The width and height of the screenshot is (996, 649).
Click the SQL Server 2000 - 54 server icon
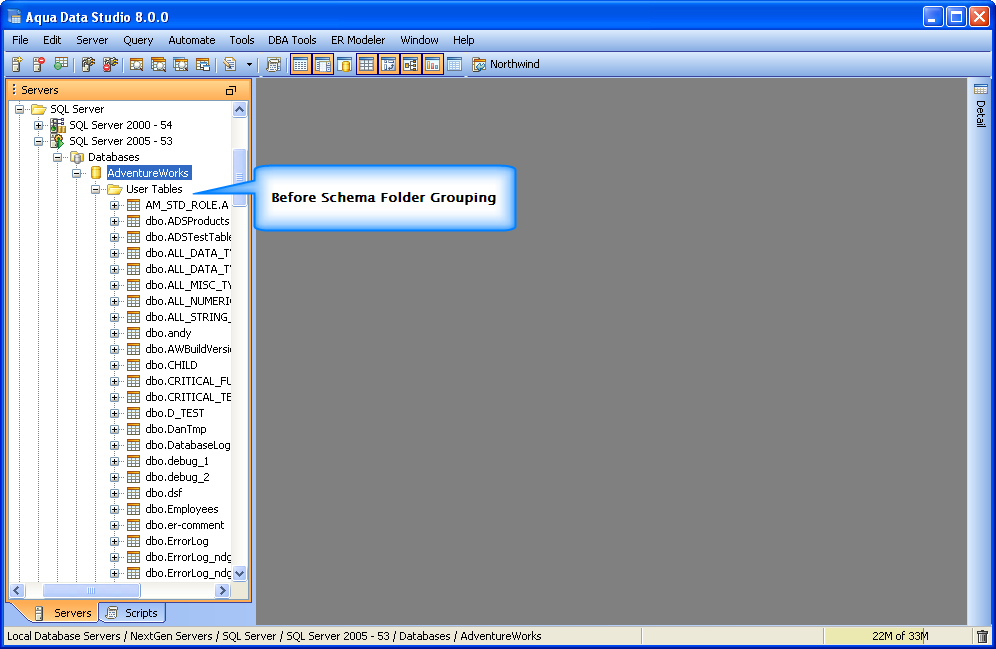(58, 125)
